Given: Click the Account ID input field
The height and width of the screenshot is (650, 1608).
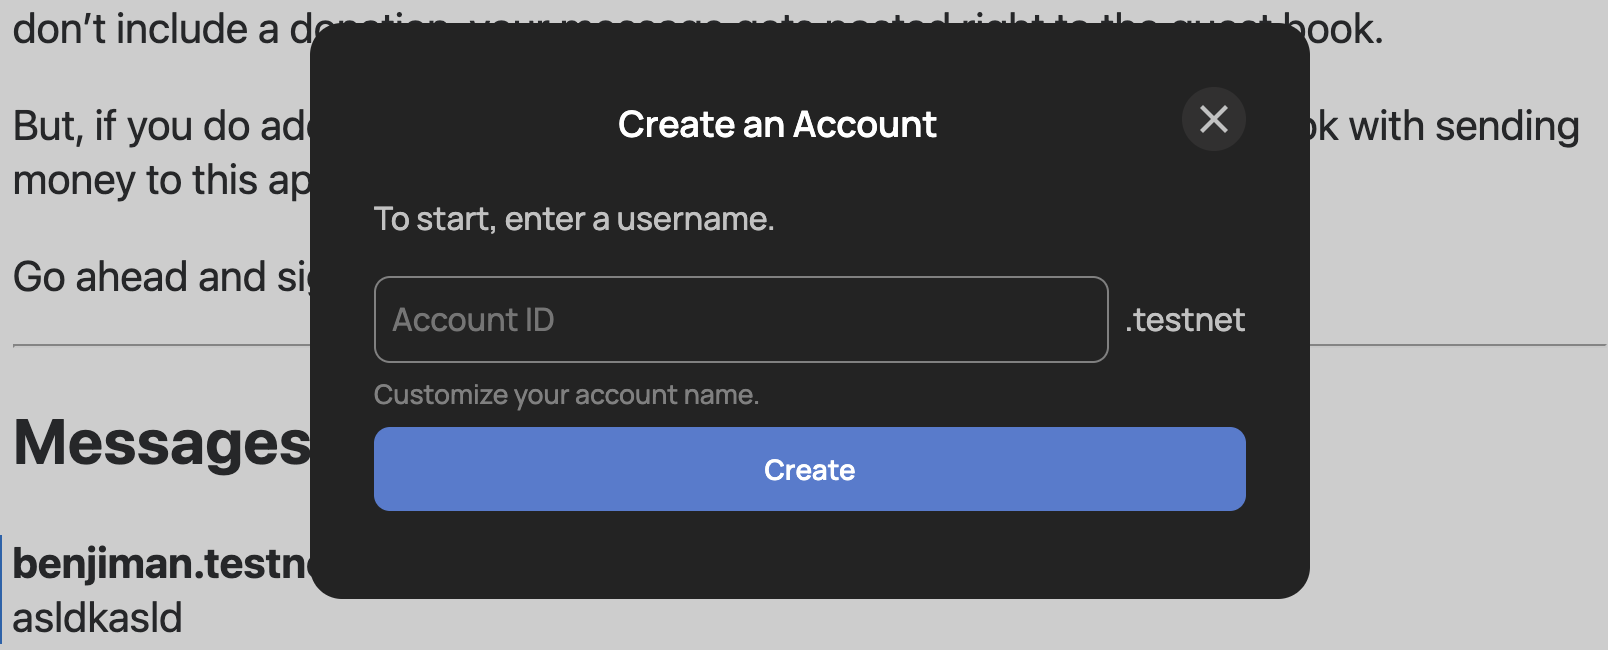Looking at the screenshot, I should tap(740, 320).
